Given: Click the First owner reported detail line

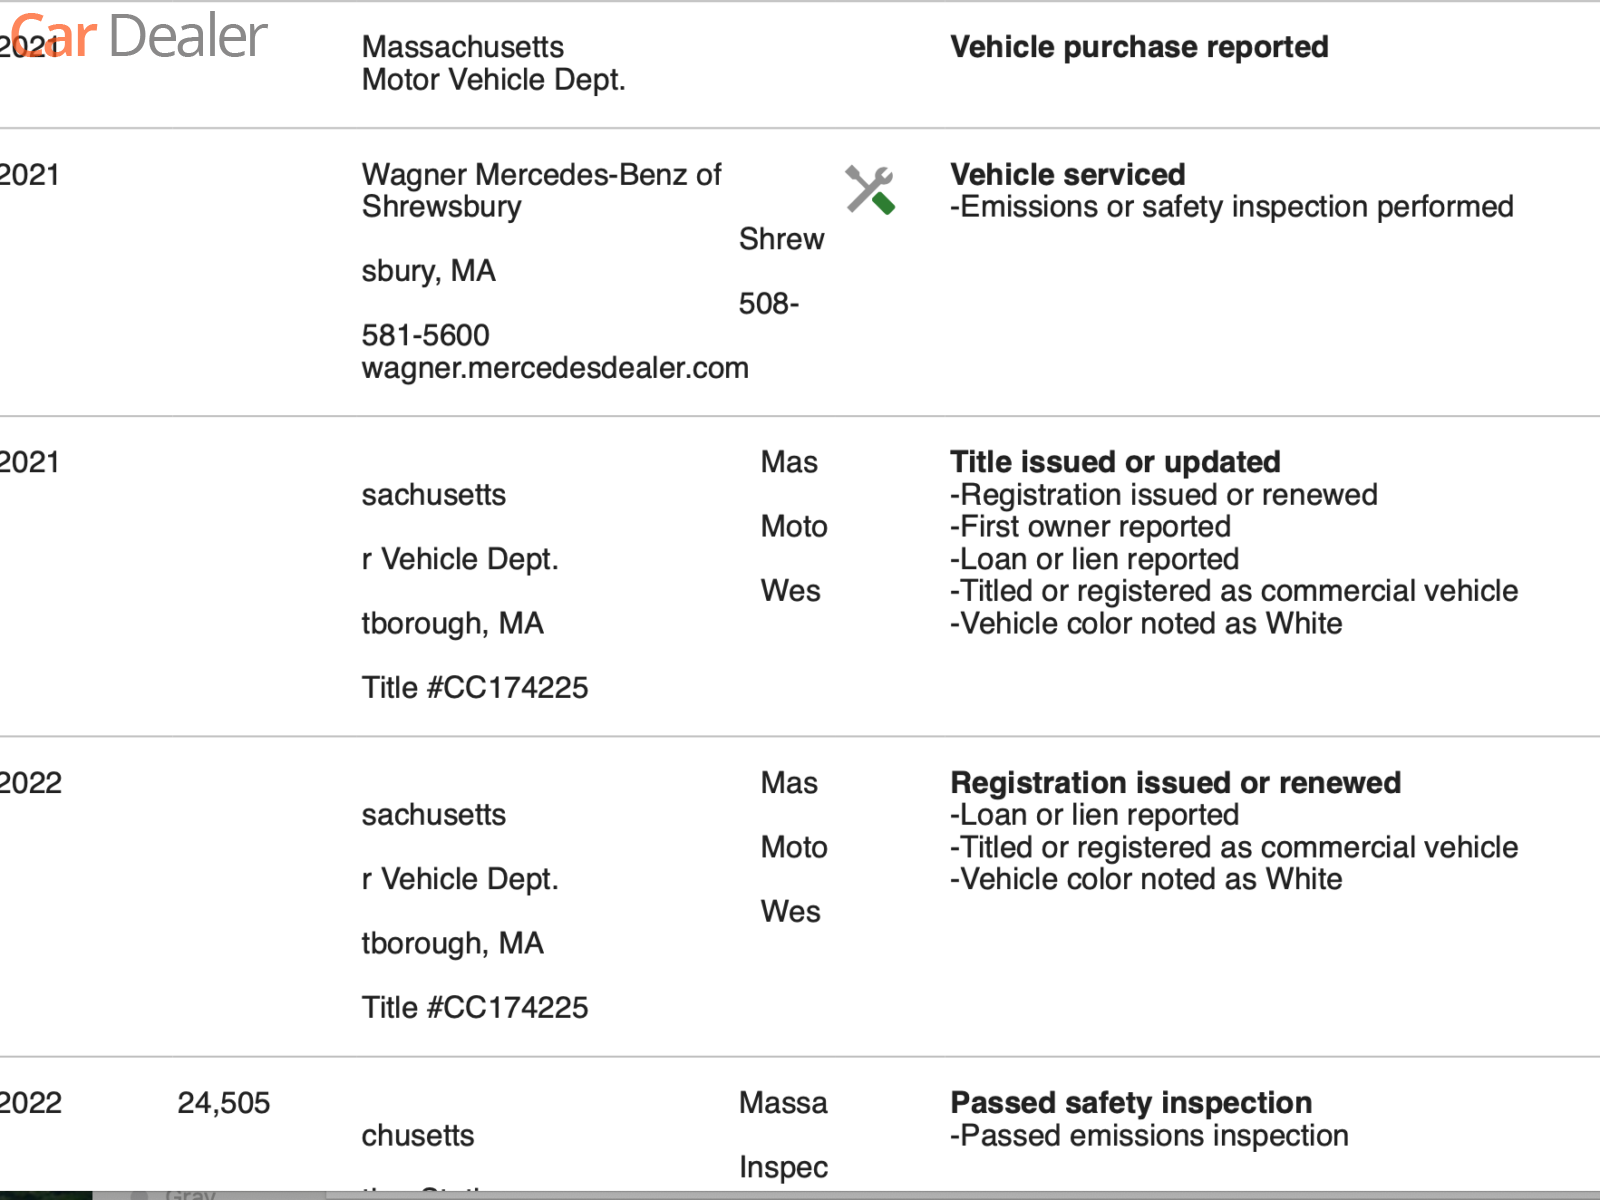Looking at the screenshot, I should point(1090,527).
